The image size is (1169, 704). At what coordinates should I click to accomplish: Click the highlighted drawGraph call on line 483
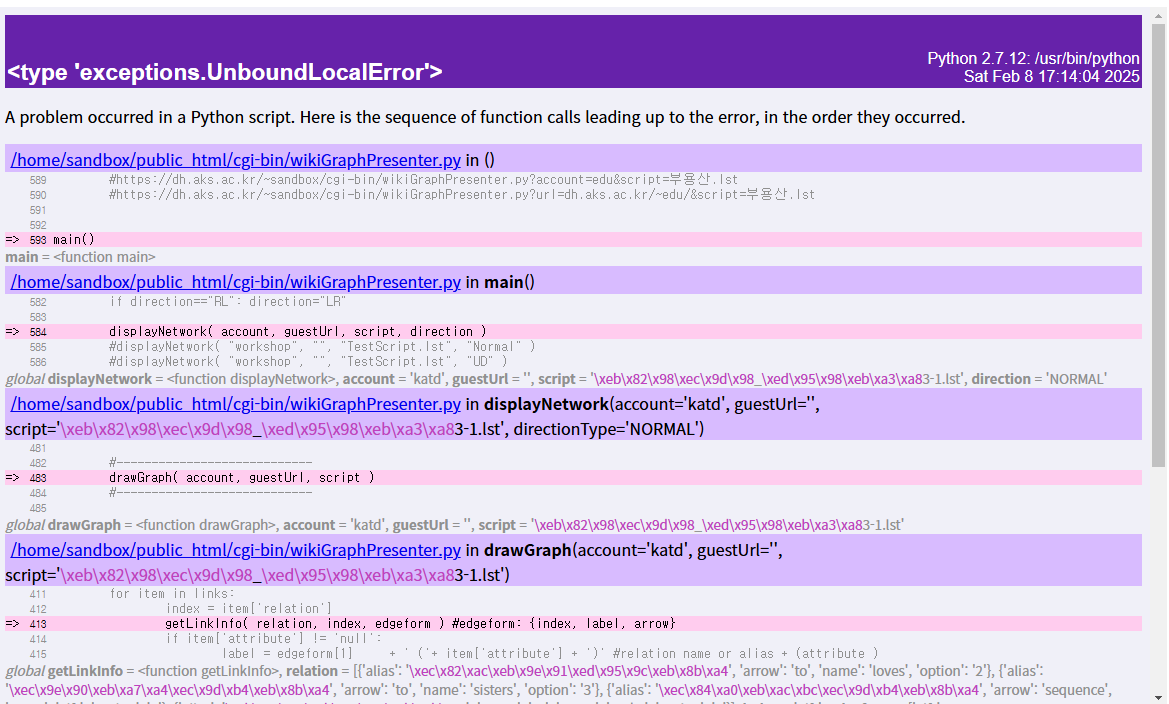click(241, 477)
